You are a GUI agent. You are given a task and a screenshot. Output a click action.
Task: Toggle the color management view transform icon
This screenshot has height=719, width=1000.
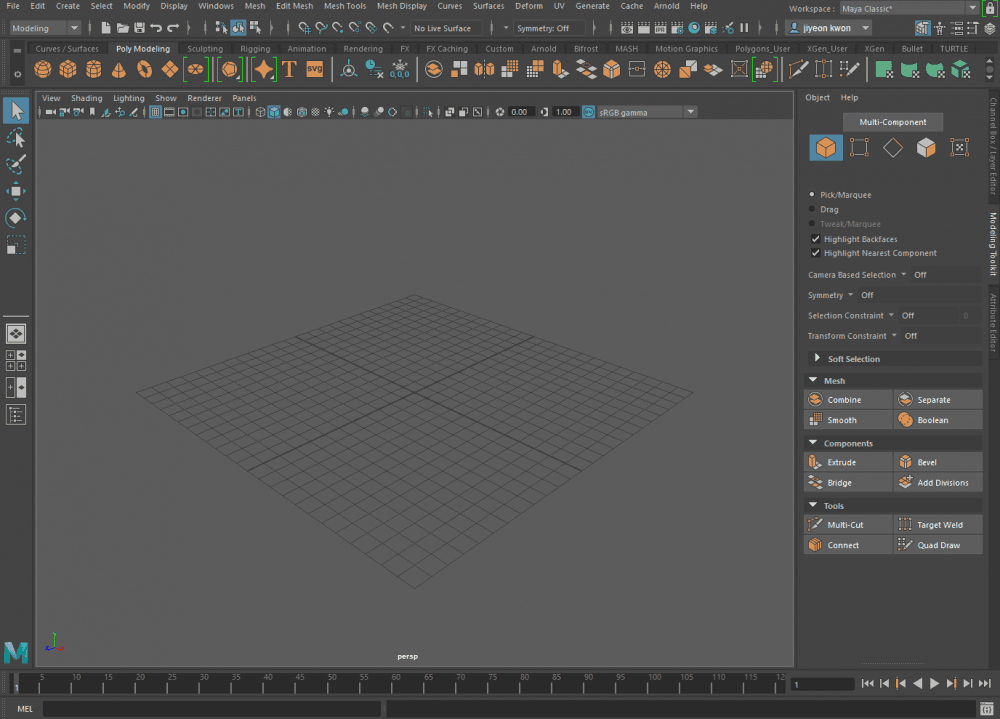[x=589, y=112]
